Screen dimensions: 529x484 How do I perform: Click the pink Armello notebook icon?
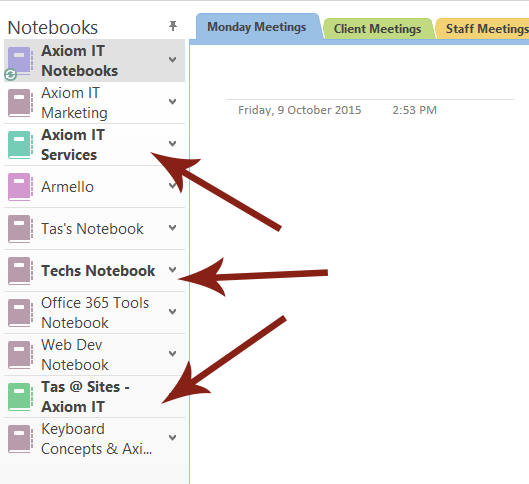tap(20, 187)
